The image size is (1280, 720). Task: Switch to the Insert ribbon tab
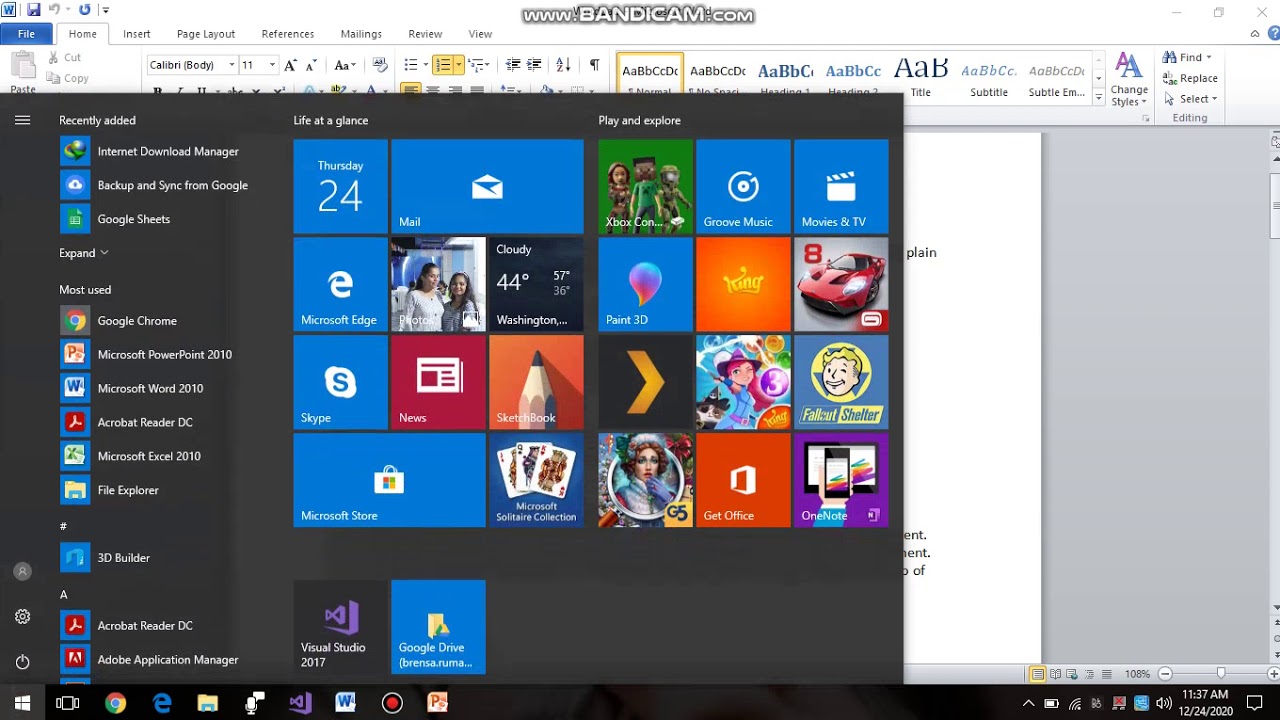(x=137, y=34)
